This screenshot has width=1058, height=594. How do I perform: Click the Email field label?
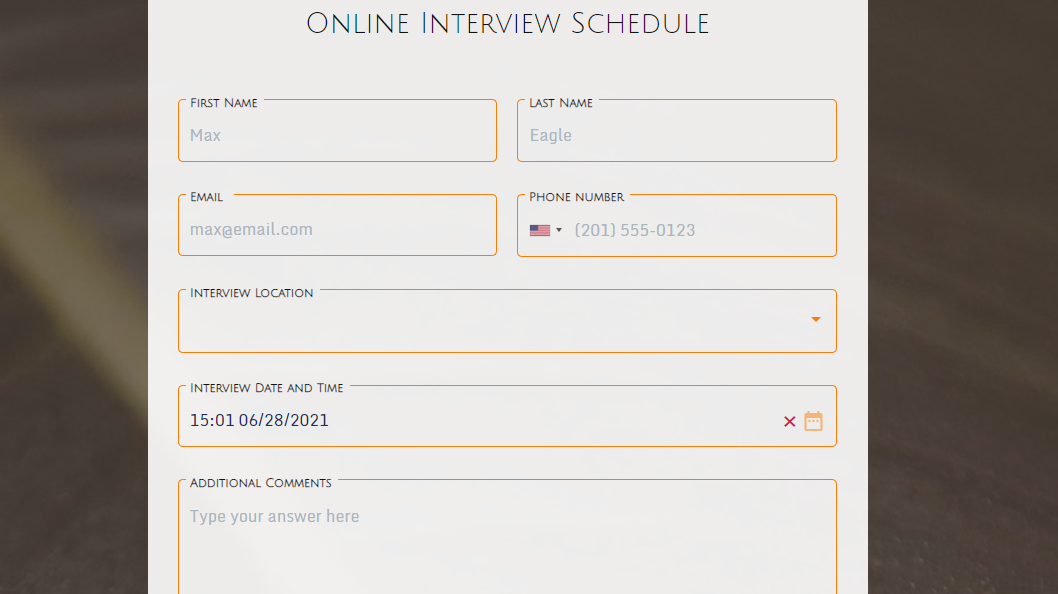(x=206, y=197)
